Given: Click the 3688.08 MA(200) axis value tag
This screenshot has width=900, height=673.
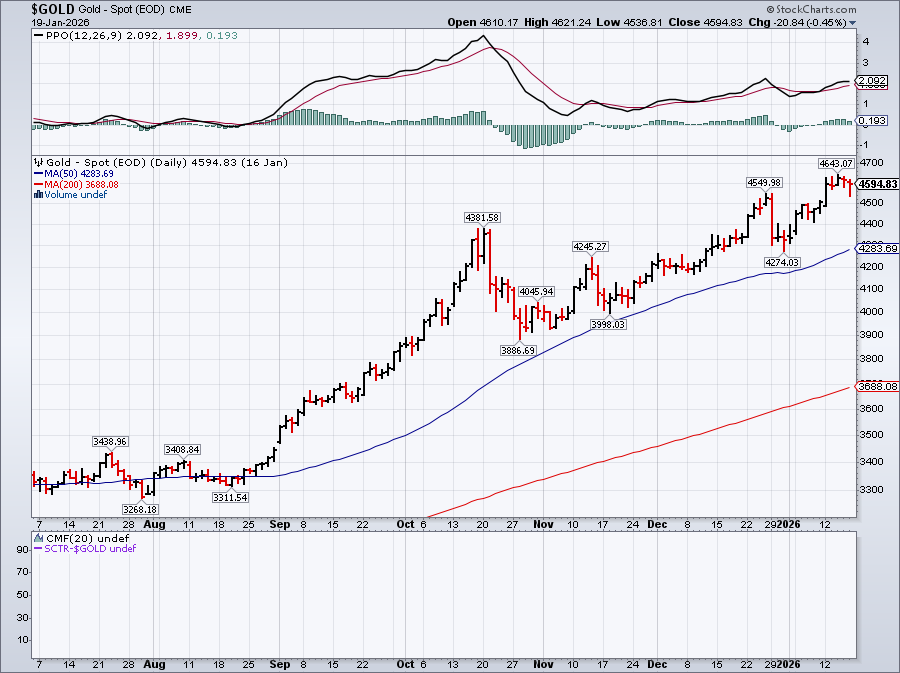Looking at the screenshot, I should [878, 386].
